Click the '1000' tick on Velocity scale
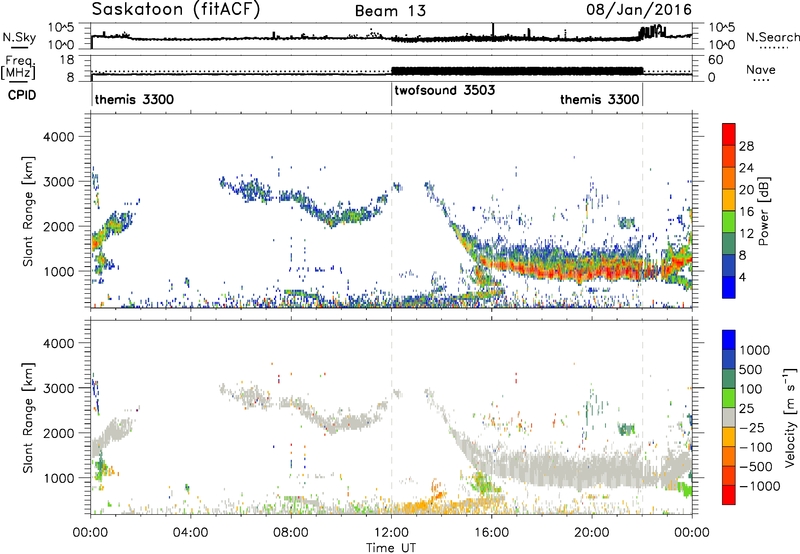Viewport: 800px width, 554px height. click(x=755, y=350)
